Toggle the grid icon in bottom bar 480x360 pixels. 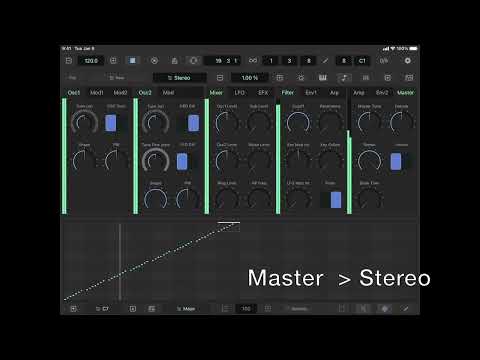268,309
